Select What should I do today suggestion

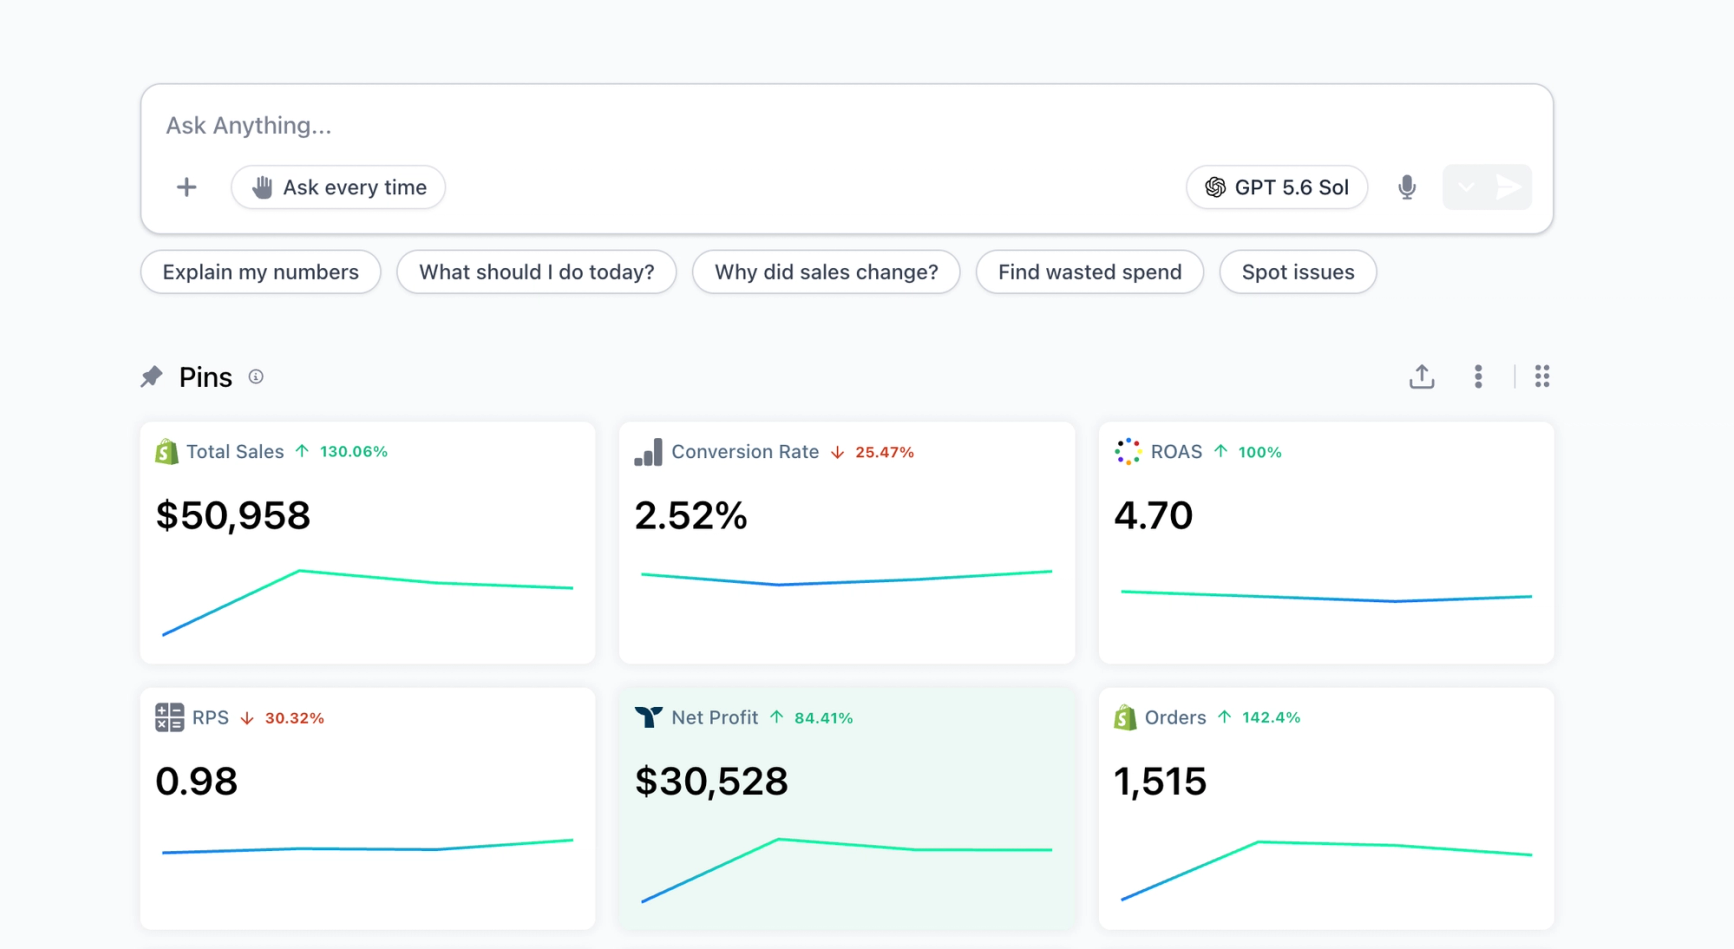pyautogui.click(x=536, y=272)
